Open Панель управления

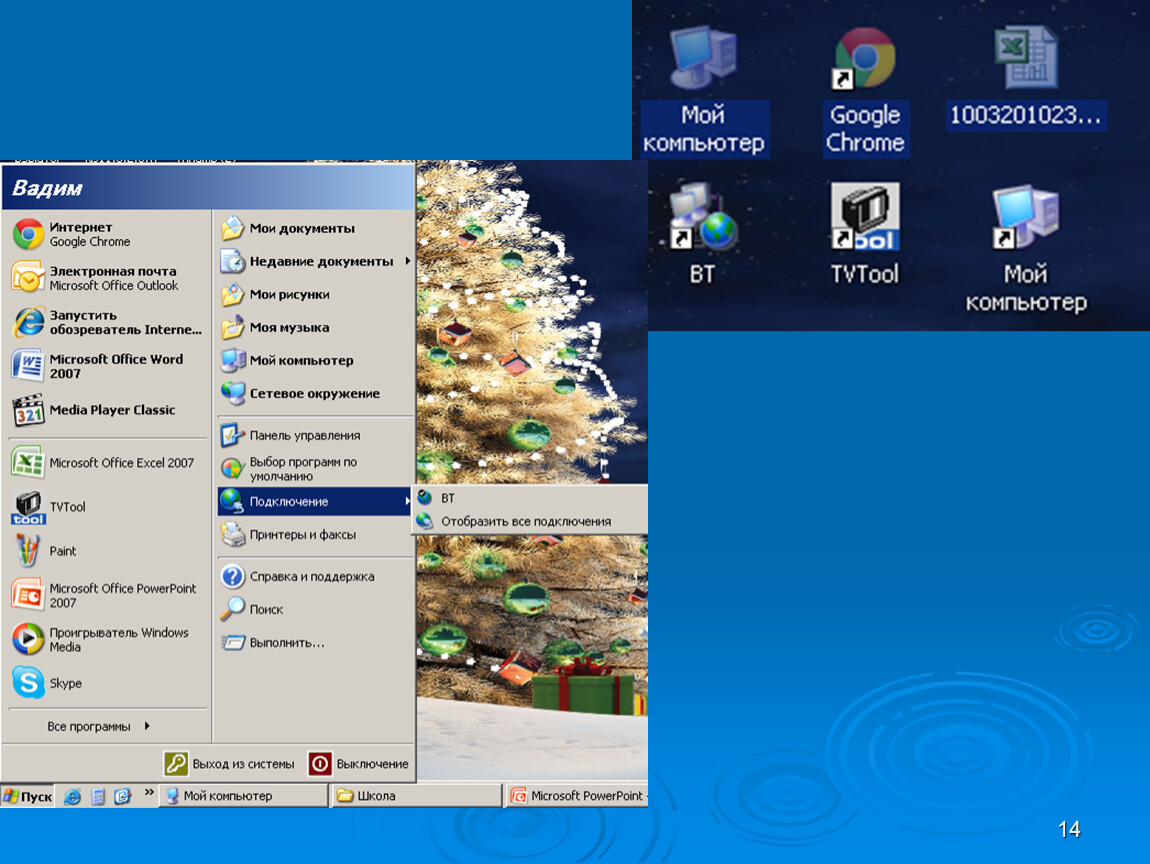click(x=315, y=435)
